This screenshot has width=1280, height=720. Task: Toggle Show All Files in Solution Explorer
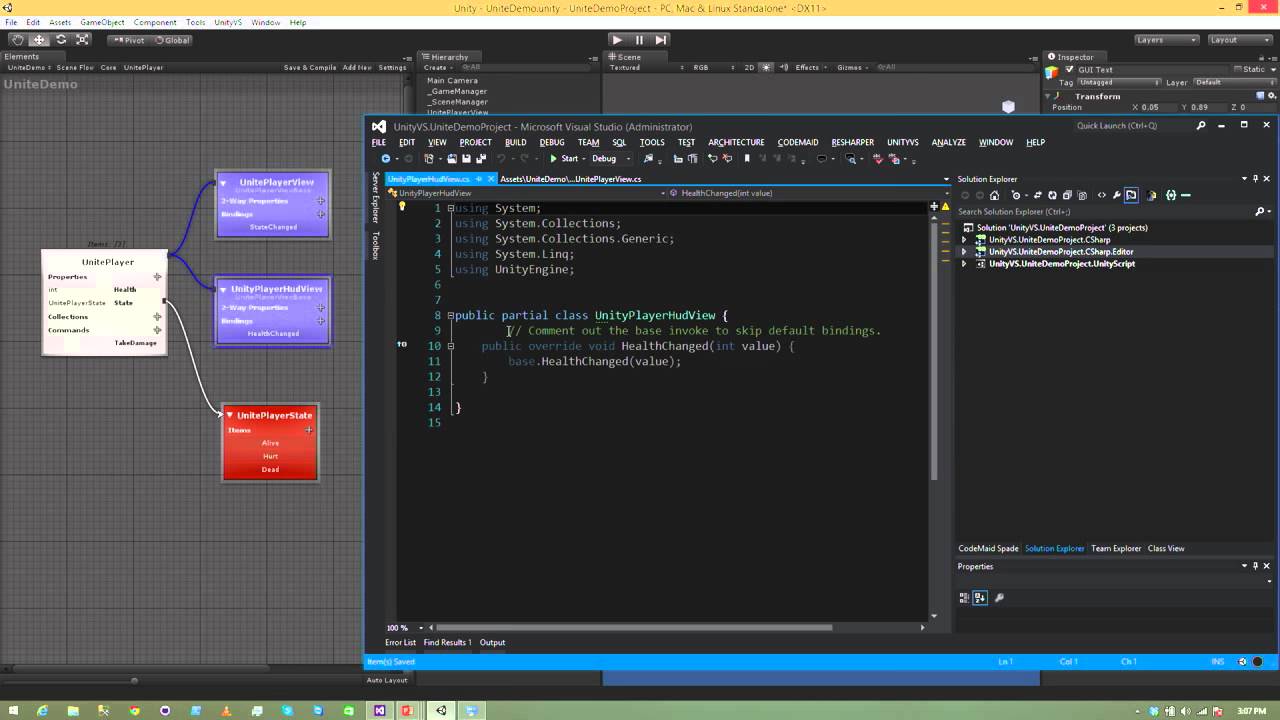tap(1082, 195)
